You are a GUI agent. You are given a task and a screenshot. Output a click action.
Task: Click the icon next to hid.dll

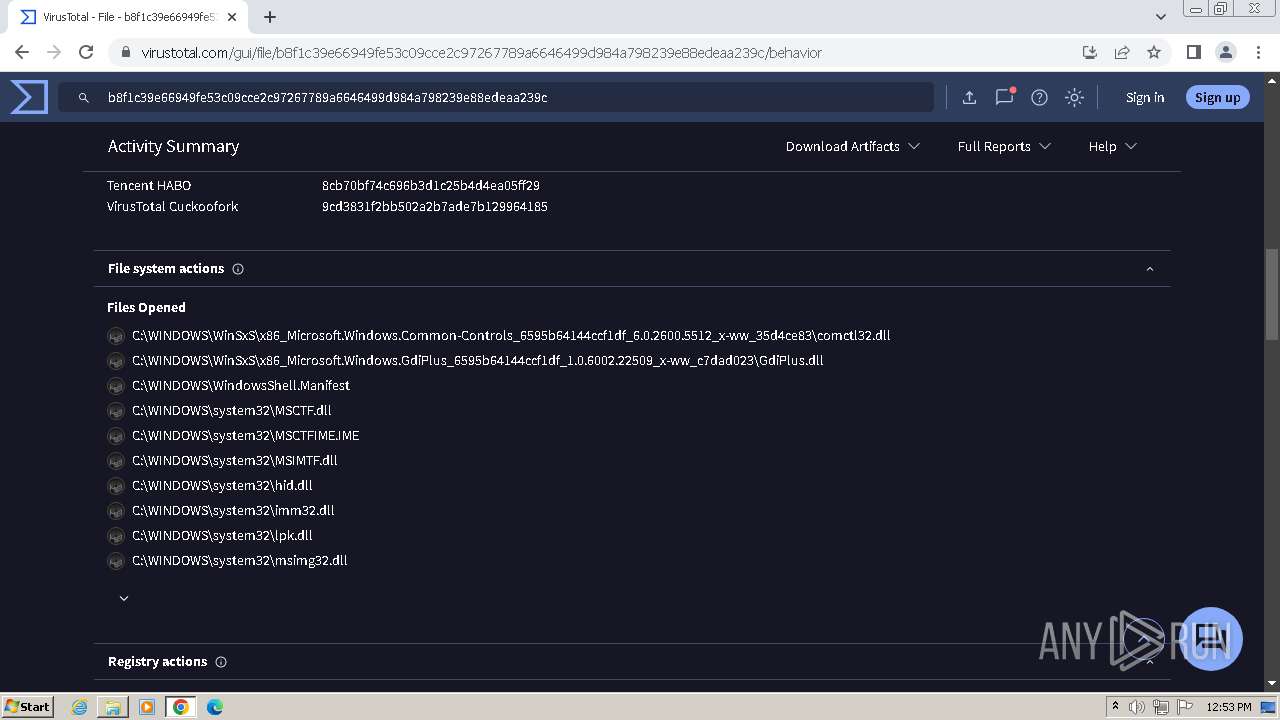(116, 486)
